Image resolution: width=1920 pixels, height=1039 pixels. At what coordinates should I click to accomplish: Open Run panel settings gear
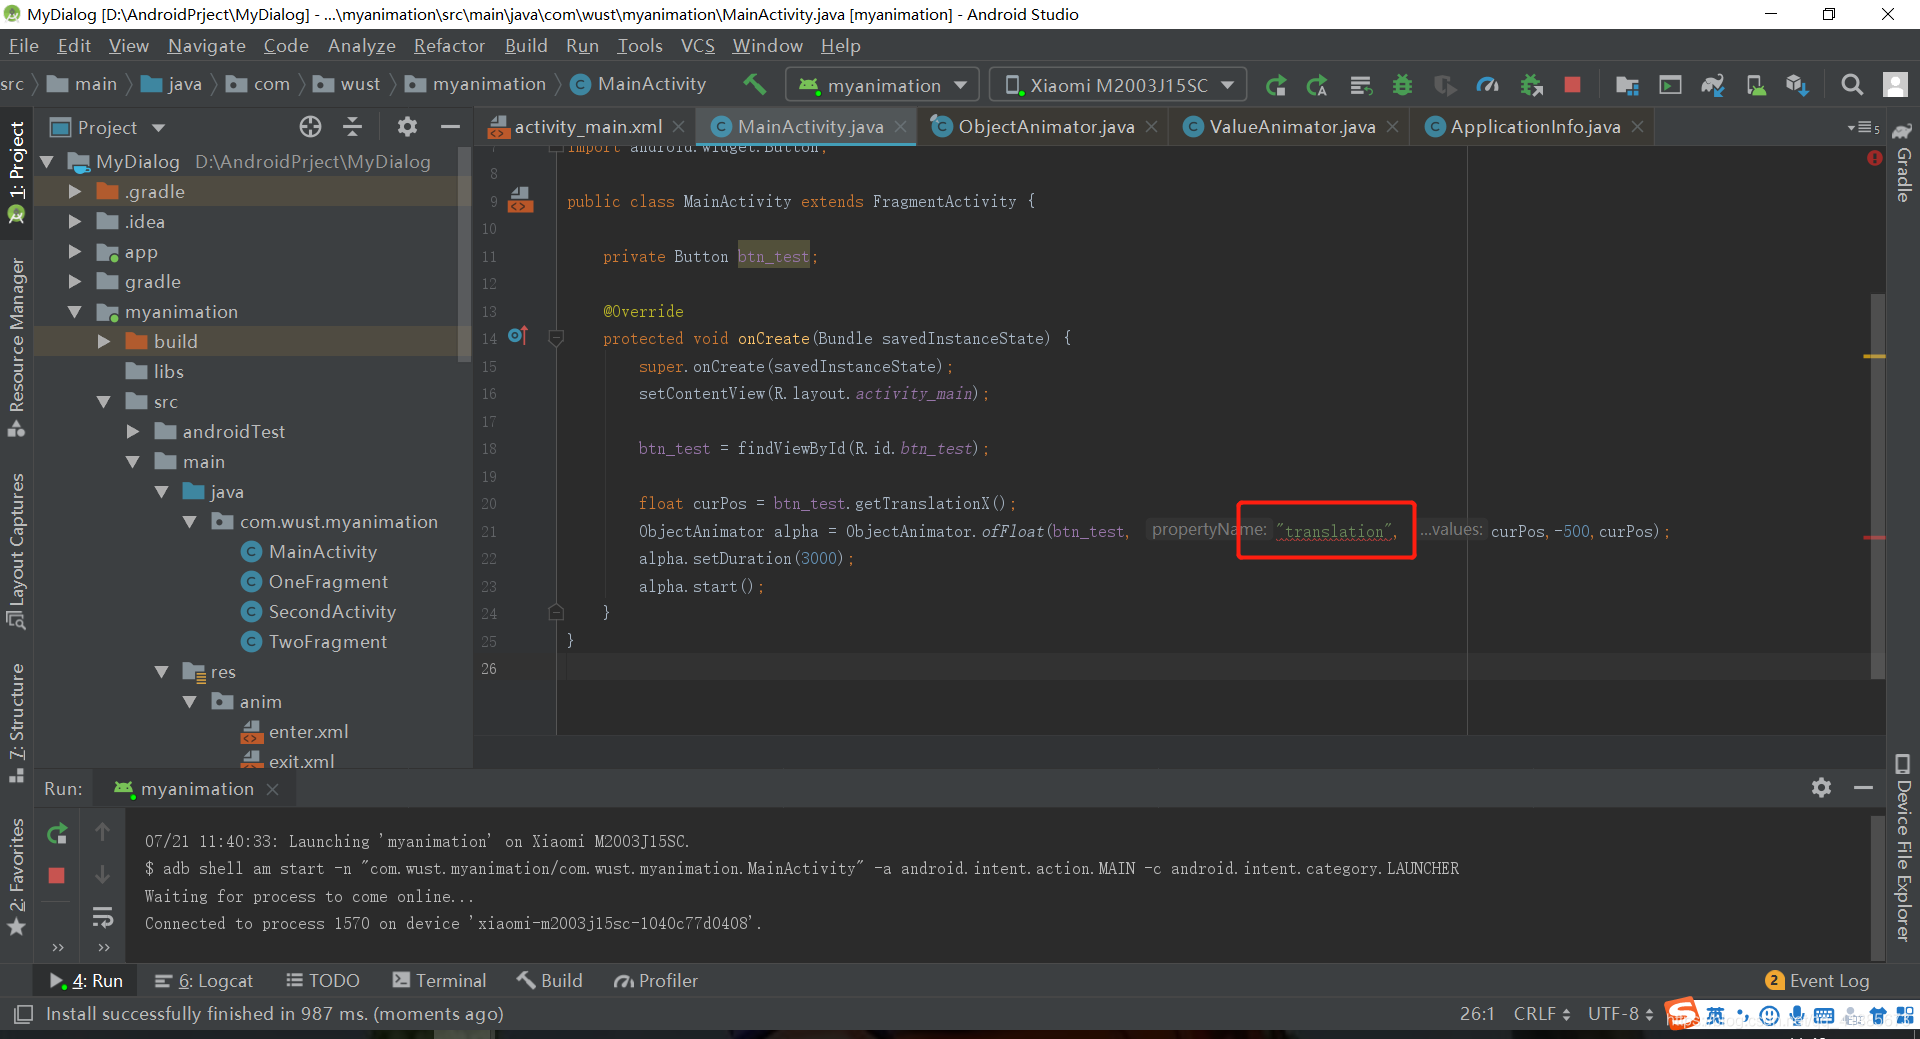1822,788
